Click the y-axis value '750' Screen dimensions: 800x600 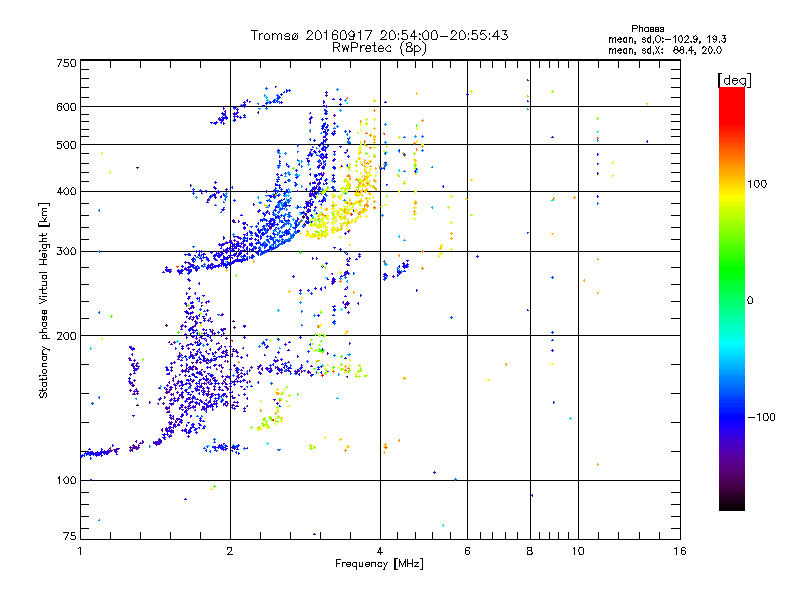click(x=67, y=63)
